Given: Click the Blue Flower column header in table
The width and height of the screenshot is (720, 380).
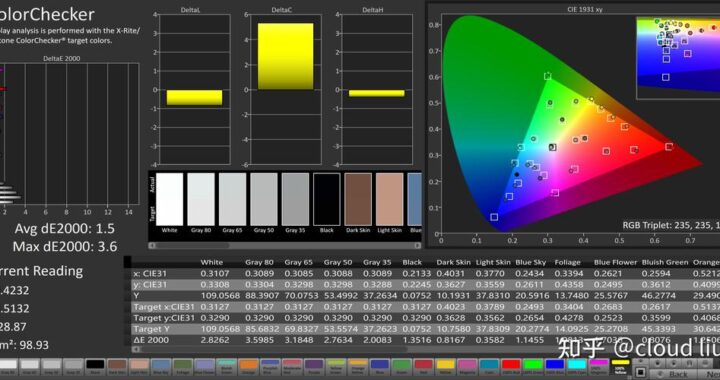Looking at the screenshot, I should click(615, 263).
